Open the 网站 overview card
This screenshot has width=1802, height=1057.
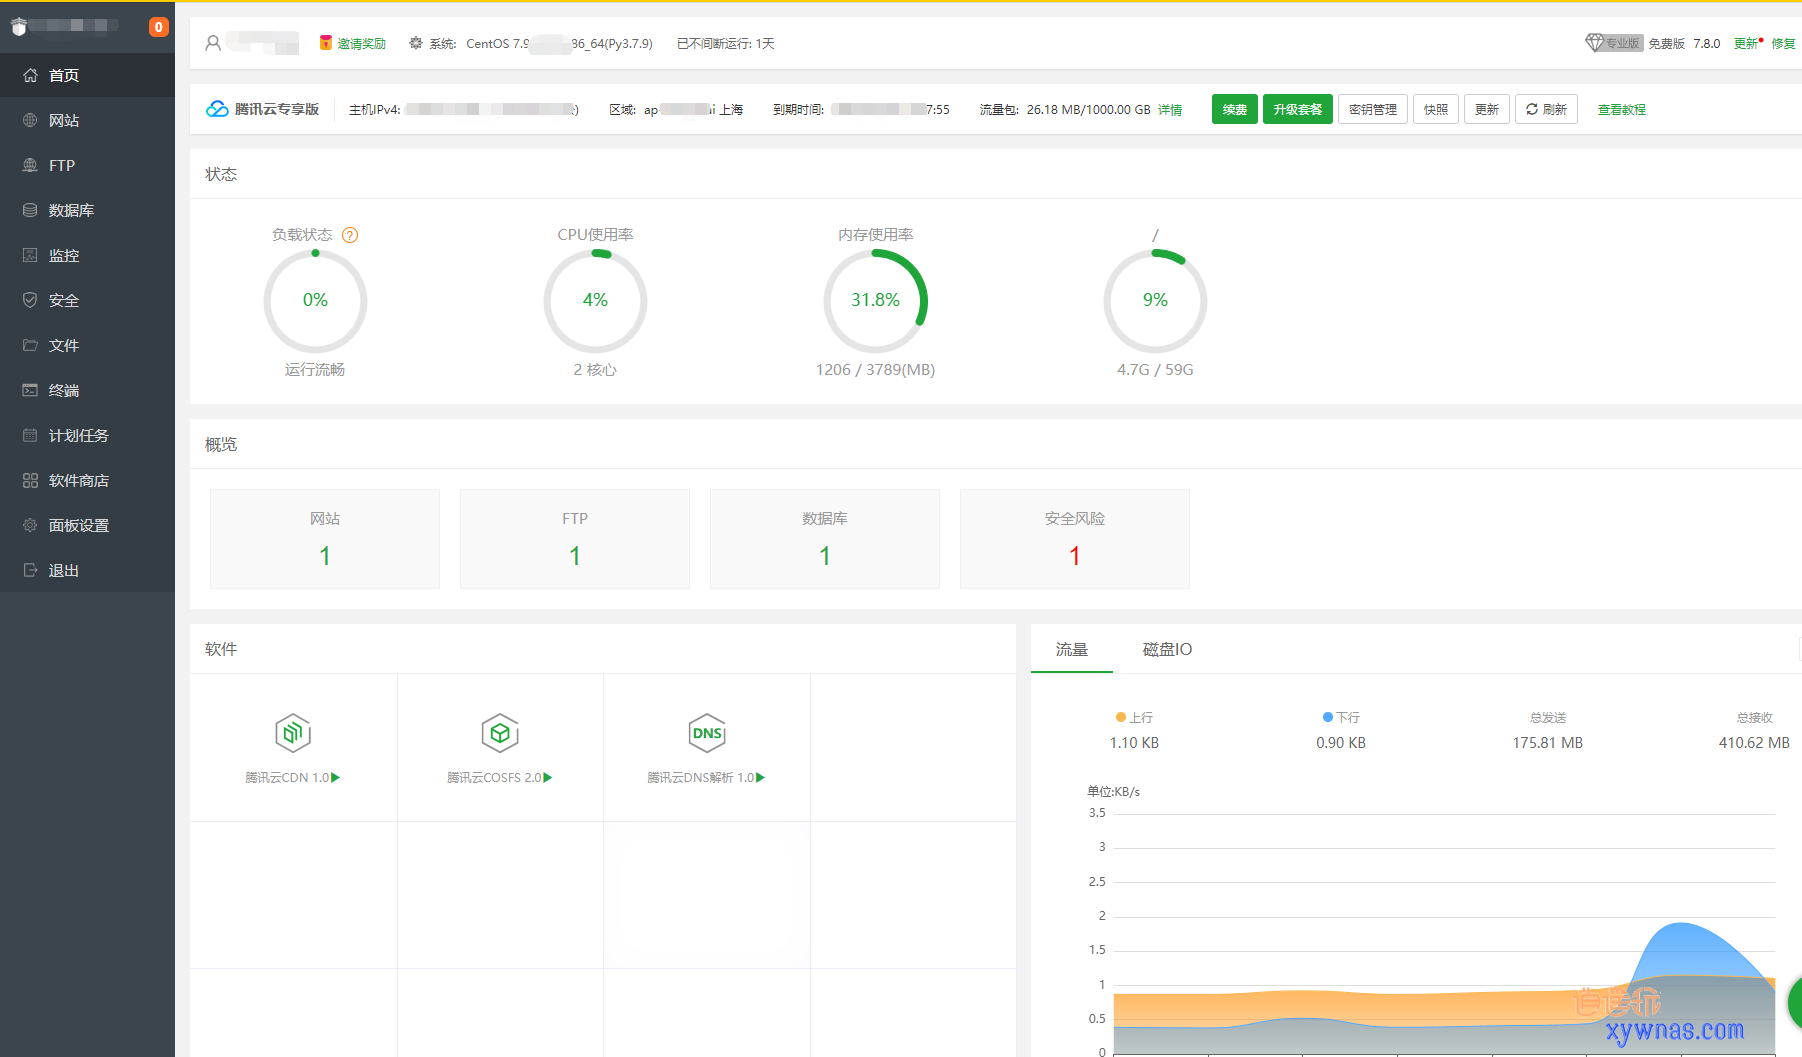325,538
